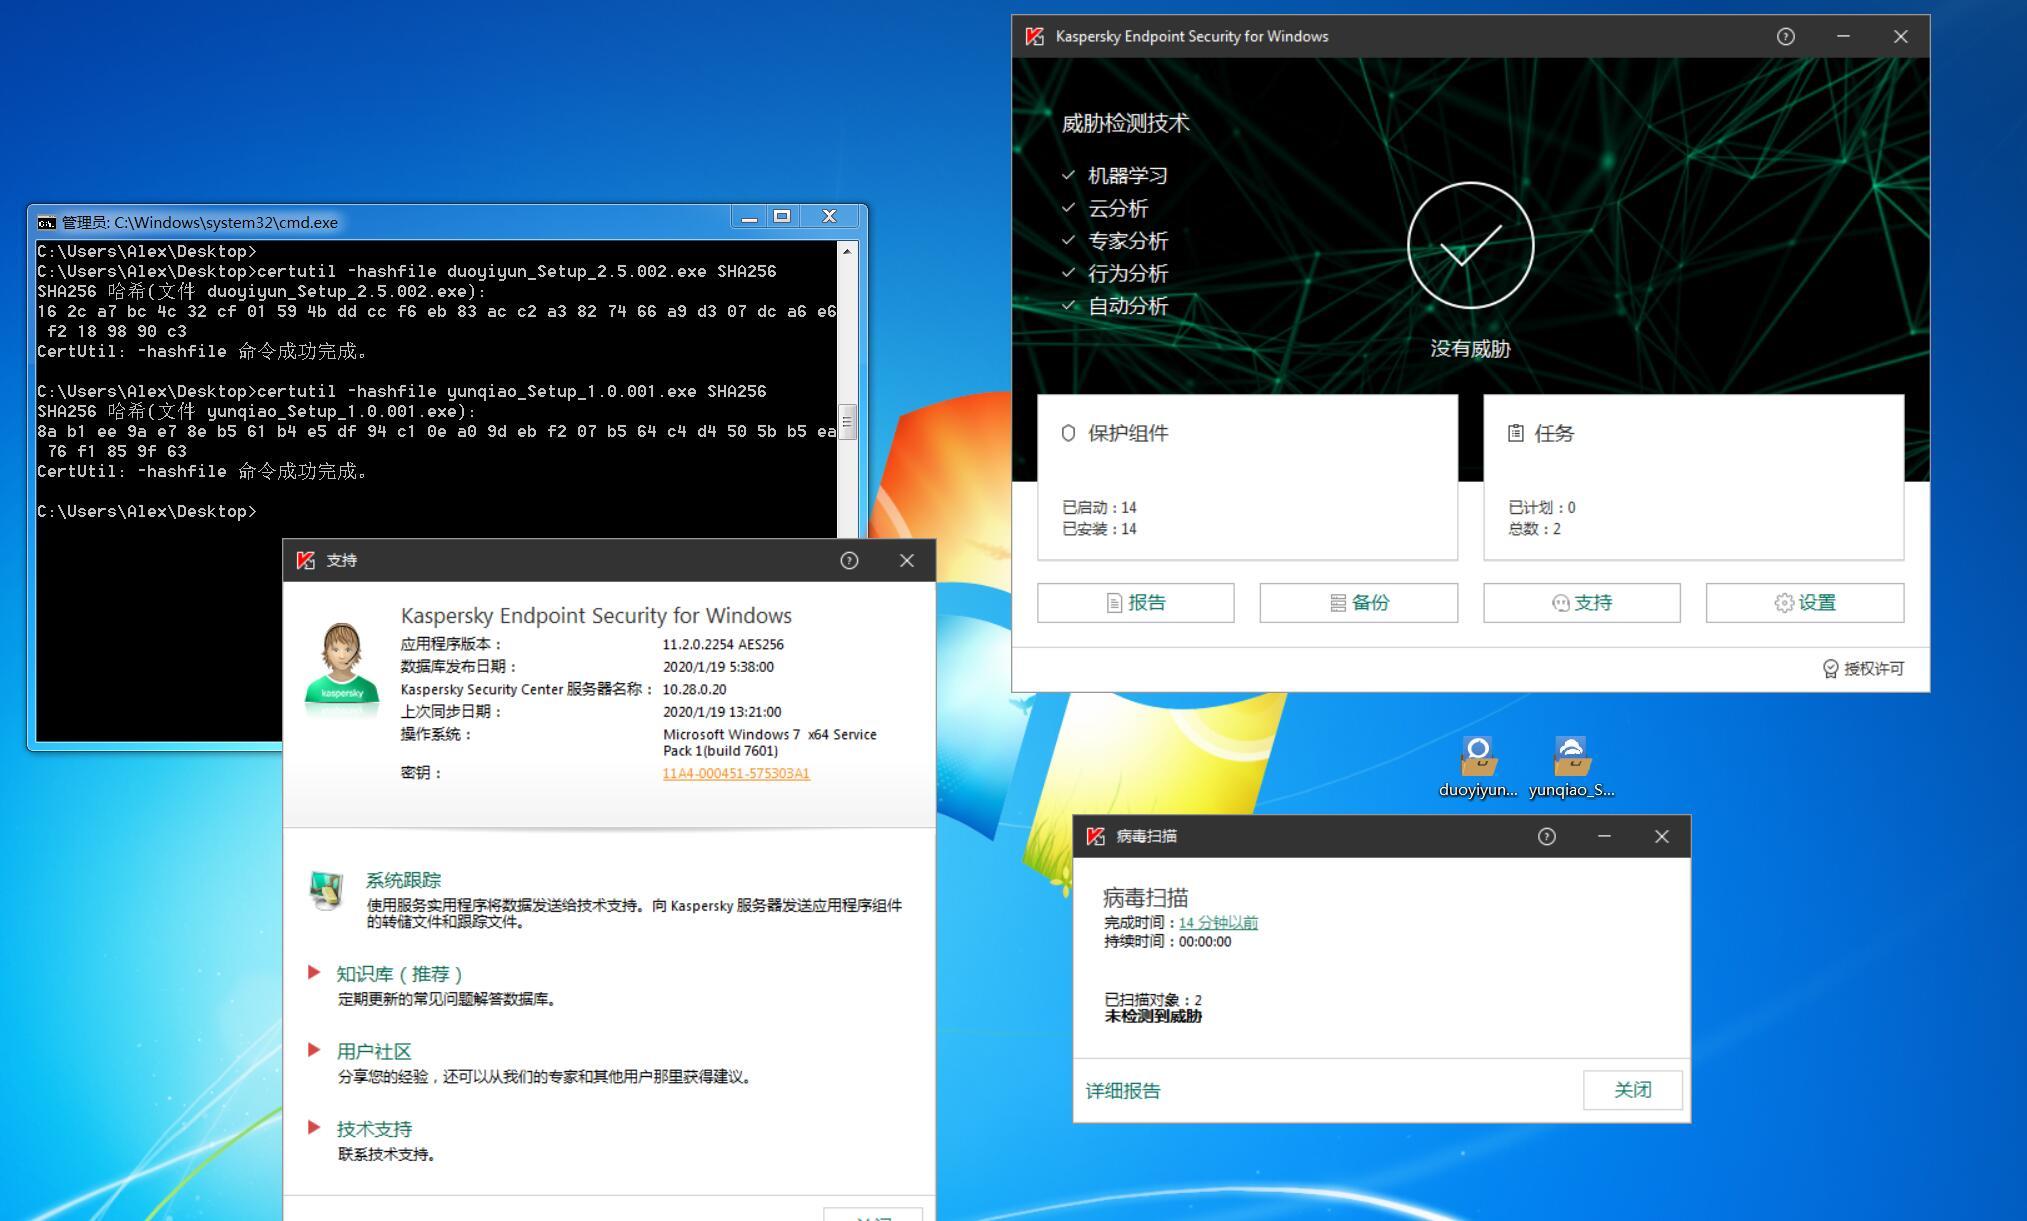Viewport: 2027px width, 1221px height.
Task: Open the 详细报告 detailed report link
Action: [1123, 1091]
